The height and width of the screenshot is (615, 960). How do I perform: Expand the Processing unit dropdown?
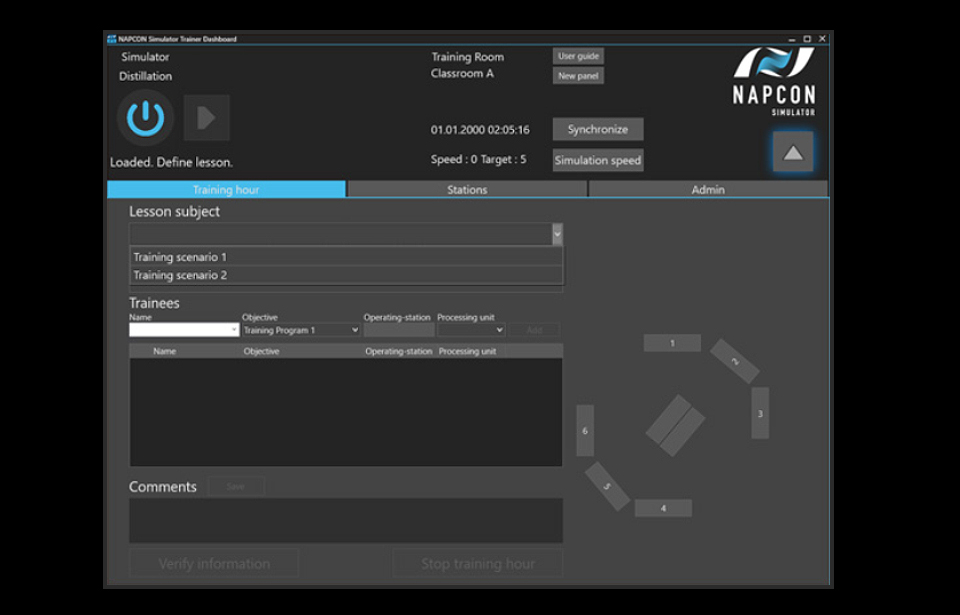[x=471, y=330]
